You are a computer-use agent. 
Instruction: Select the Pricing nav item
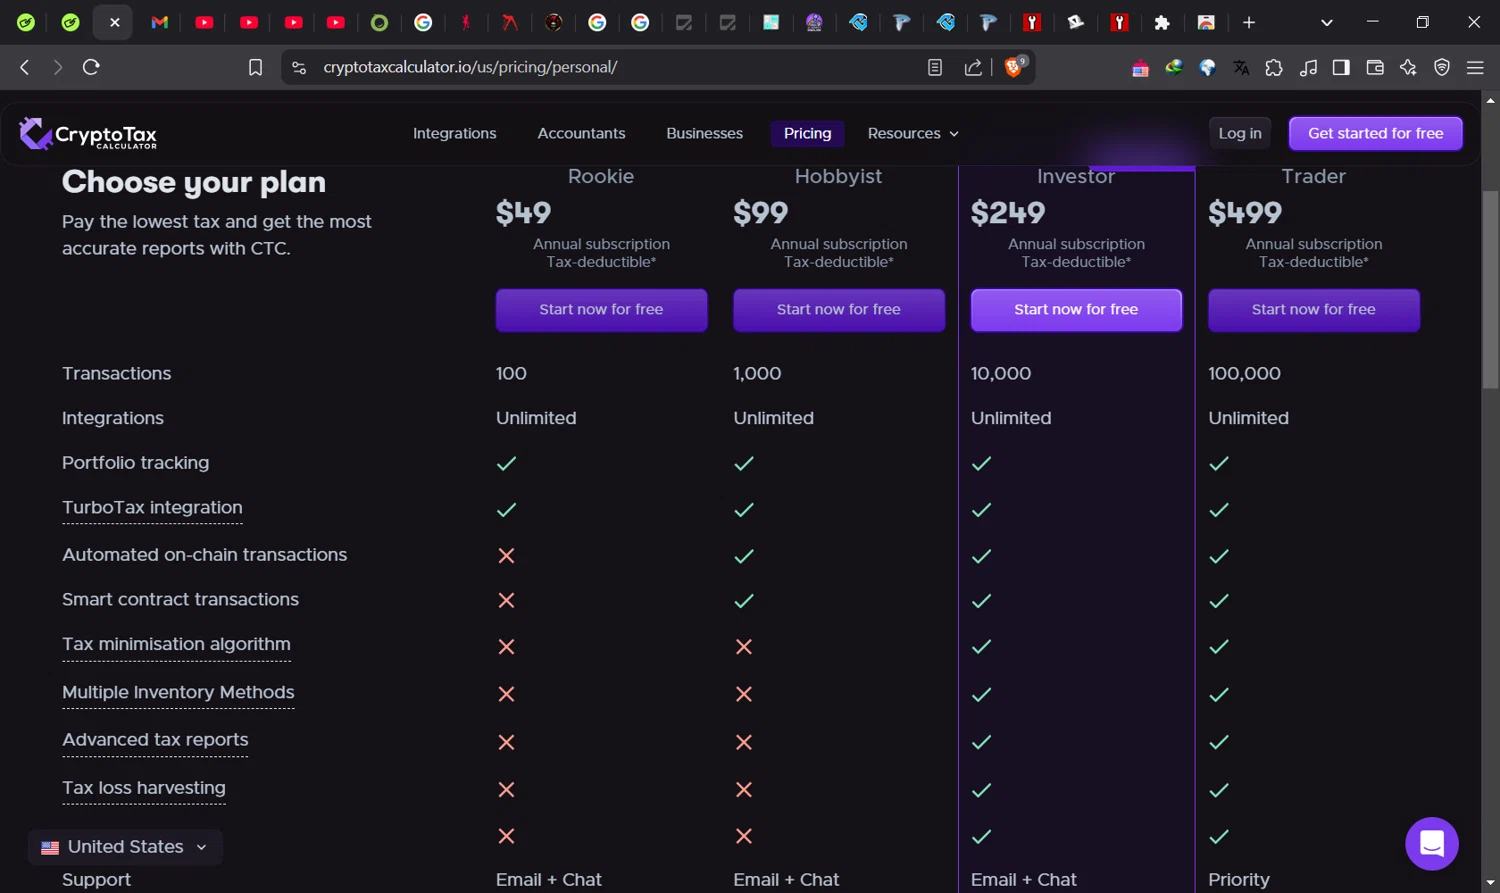(807, 133)
